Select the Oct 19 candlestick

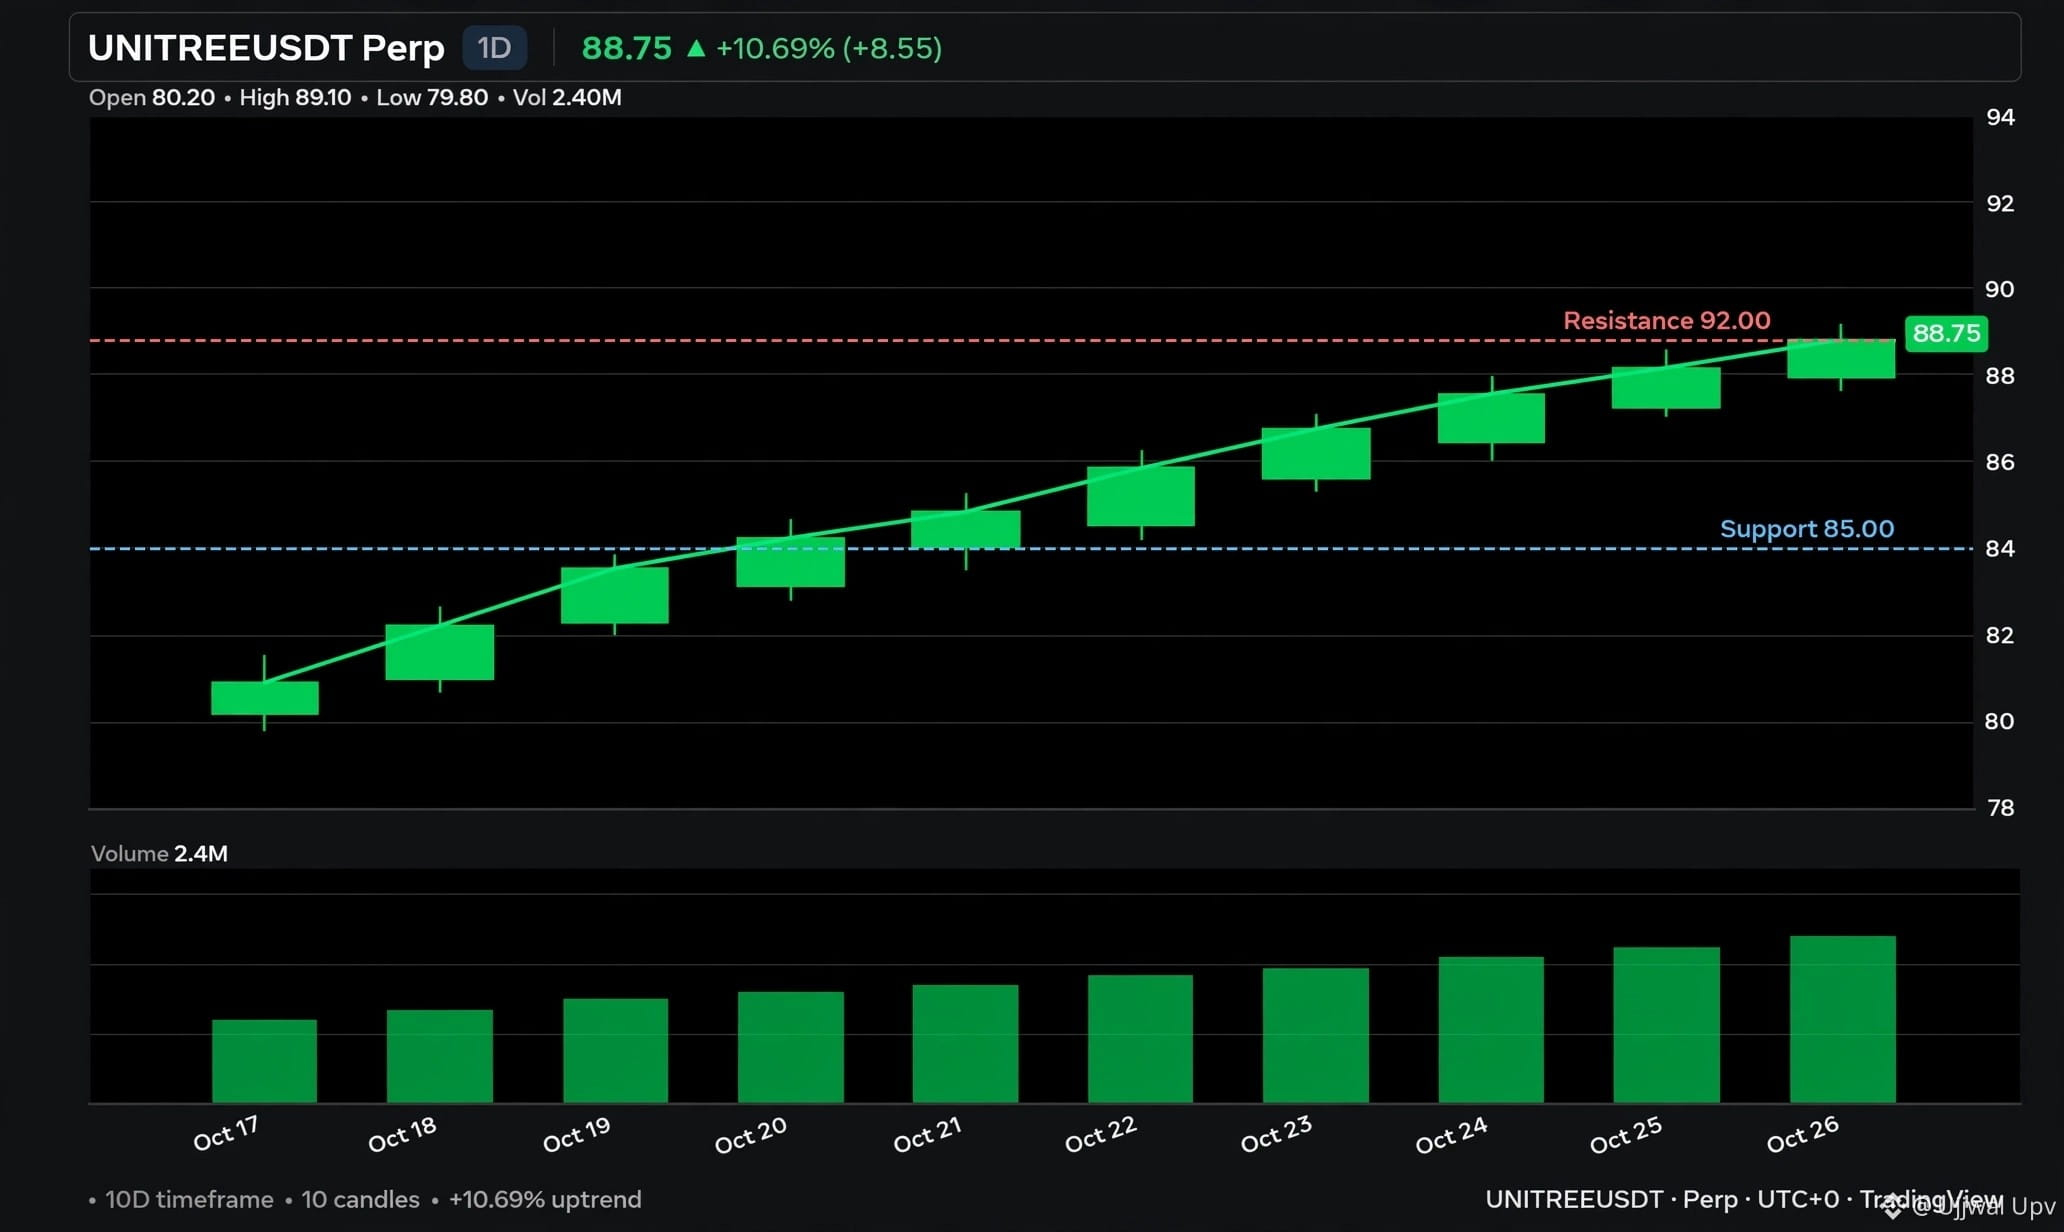tap(615, 595)
